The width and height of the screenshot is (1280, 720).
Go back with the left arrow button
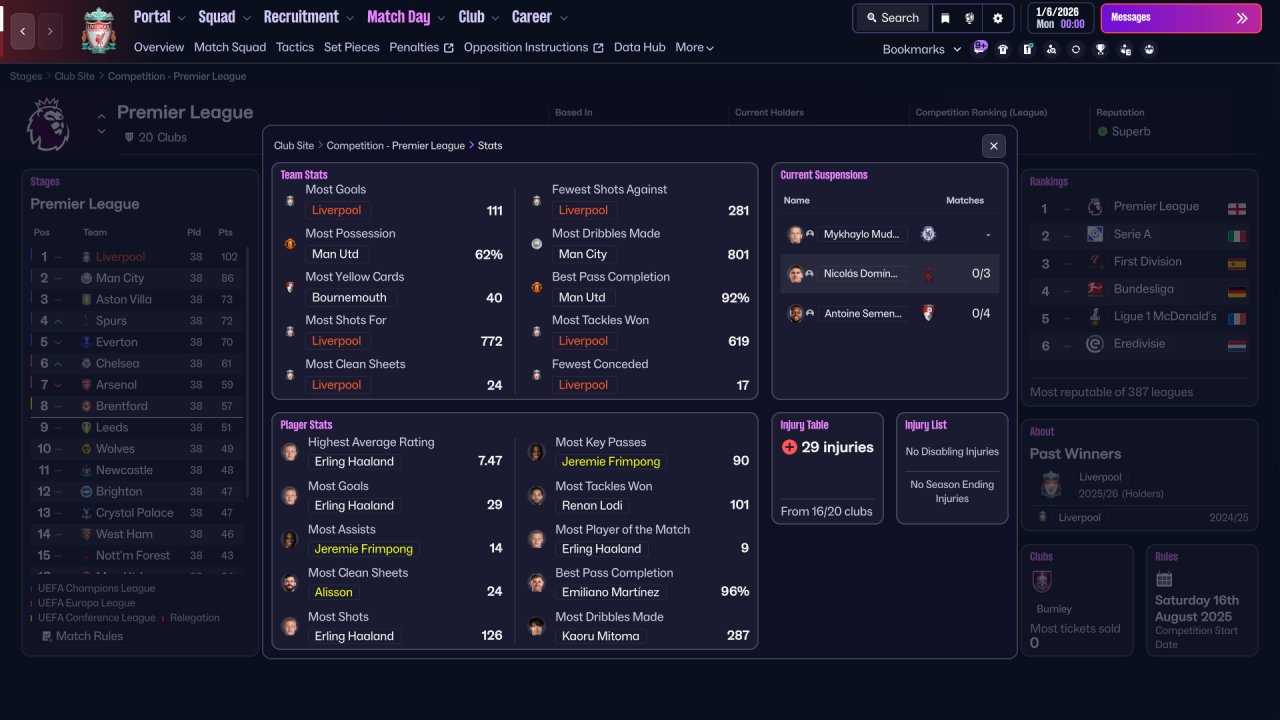23,32
